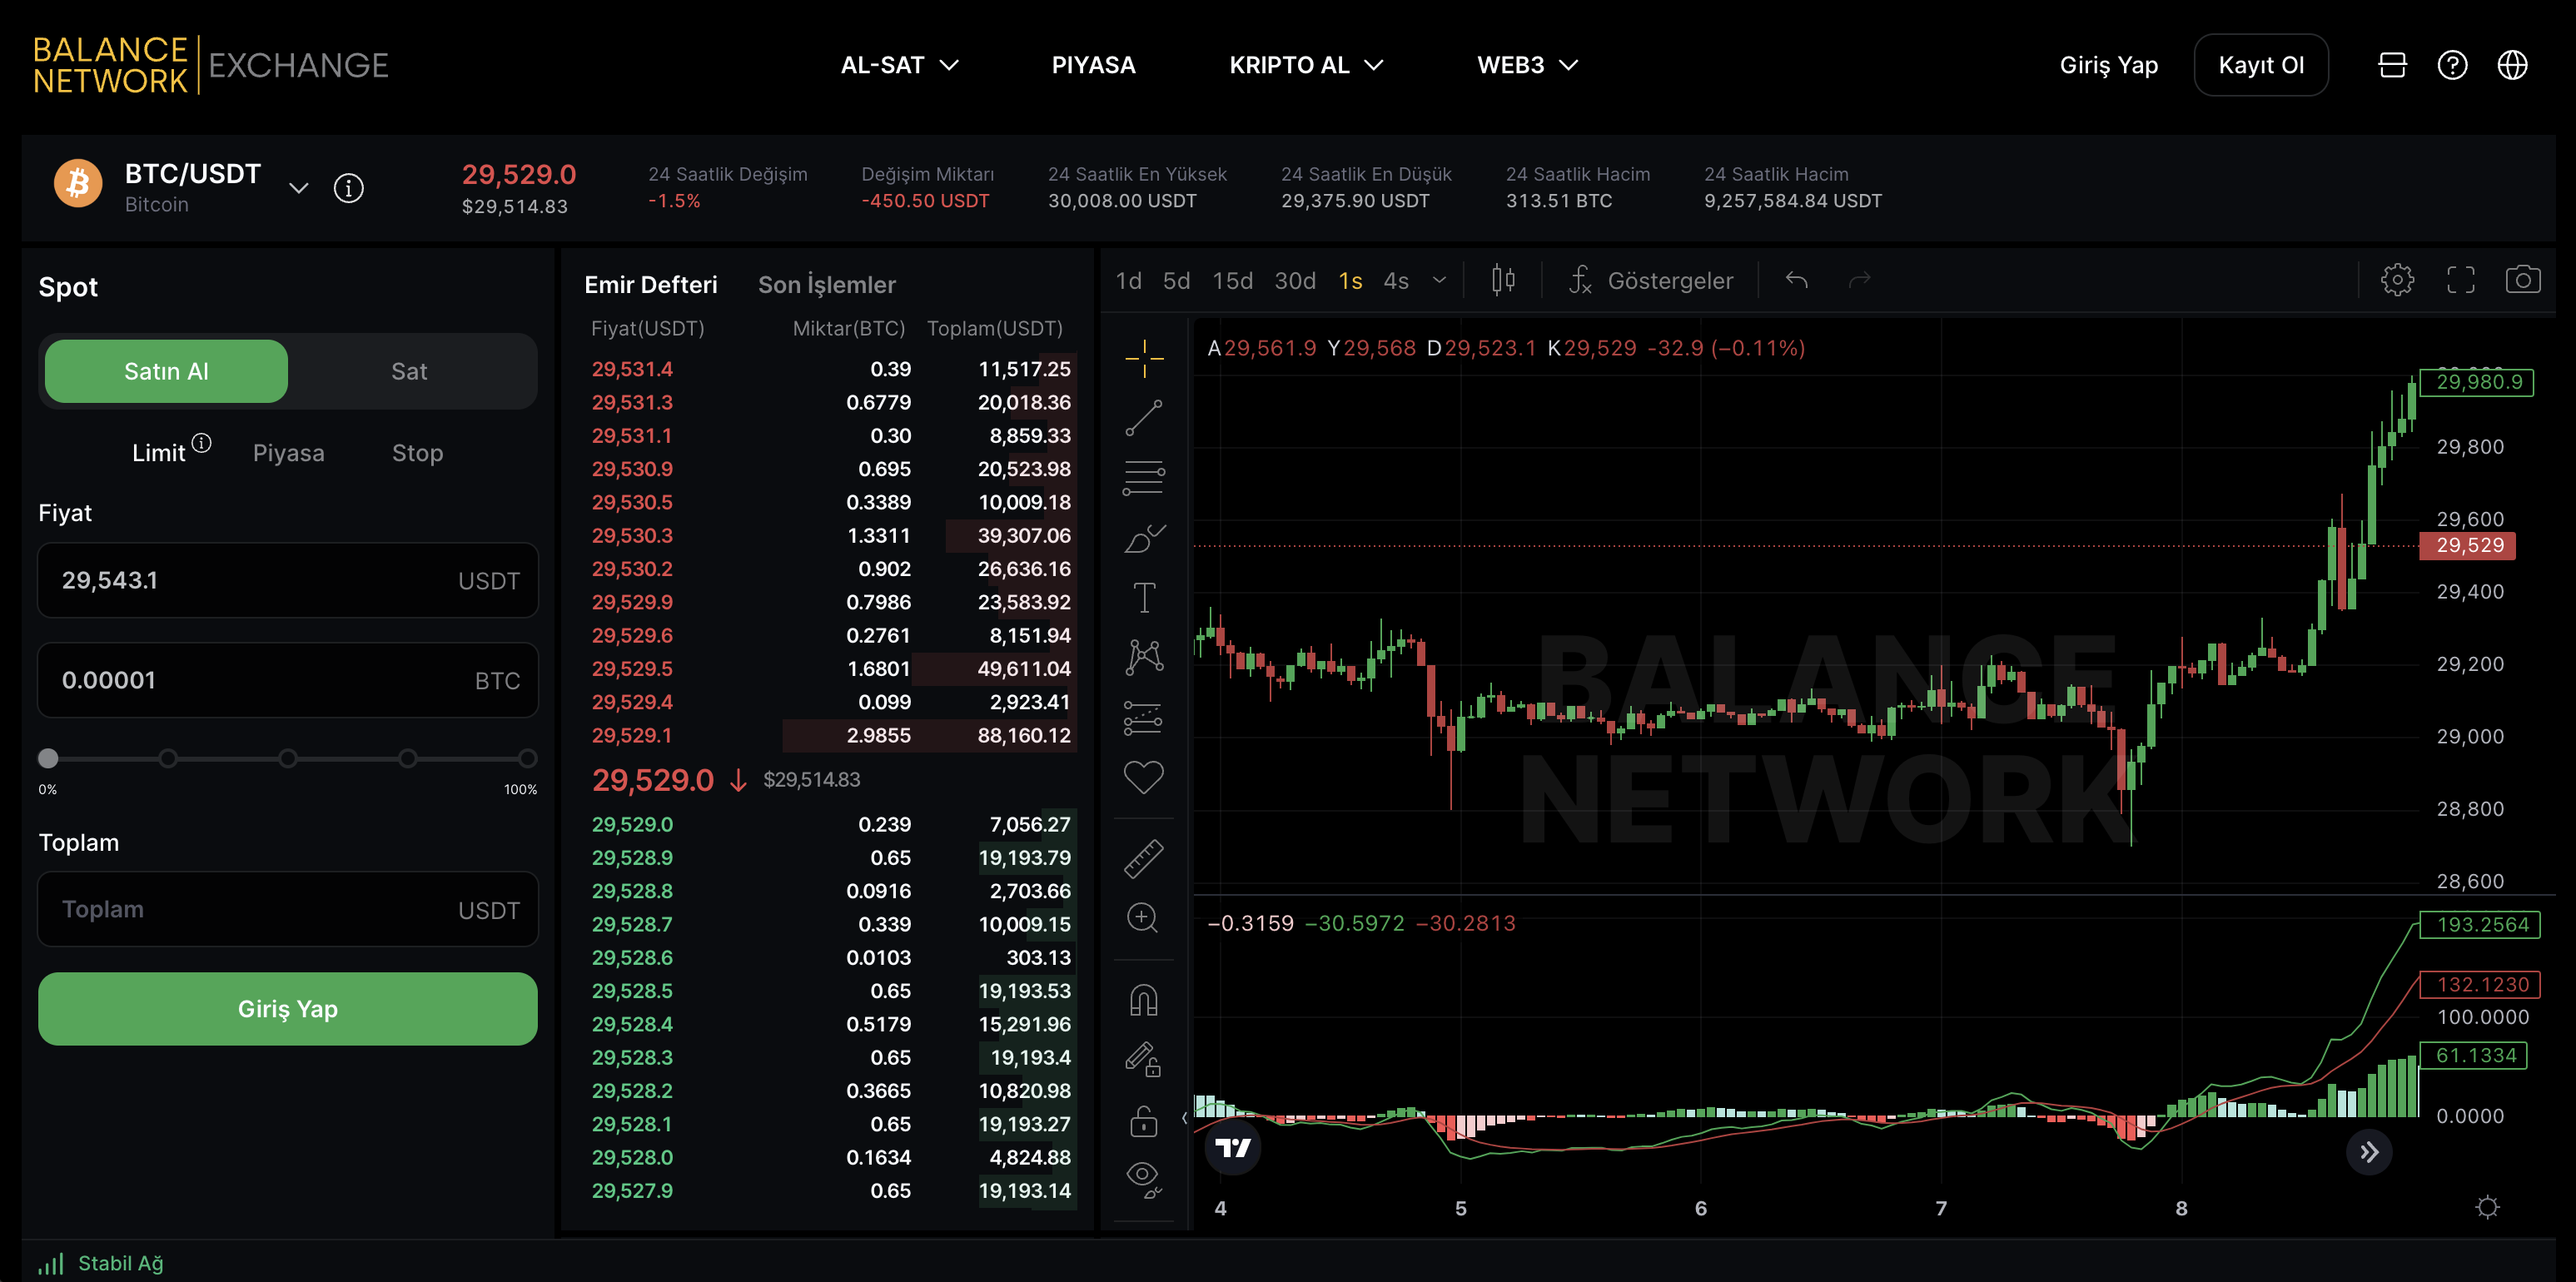Click the 100% point on amount slider
The image size is (2576, 1282).
click(527, 759)
